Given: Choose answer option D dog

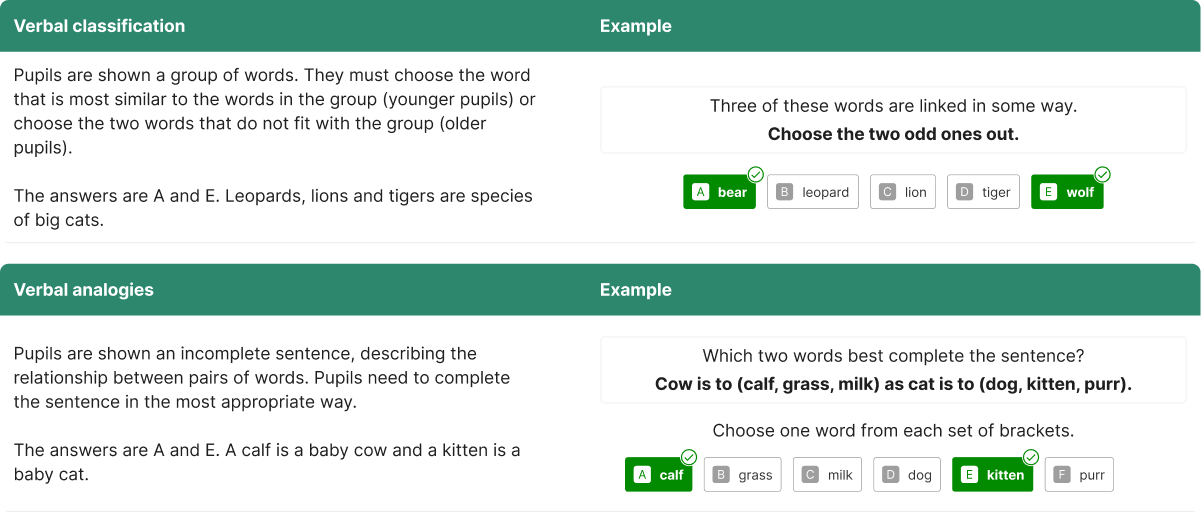Looking at the screenshot, I should point(907,475).
